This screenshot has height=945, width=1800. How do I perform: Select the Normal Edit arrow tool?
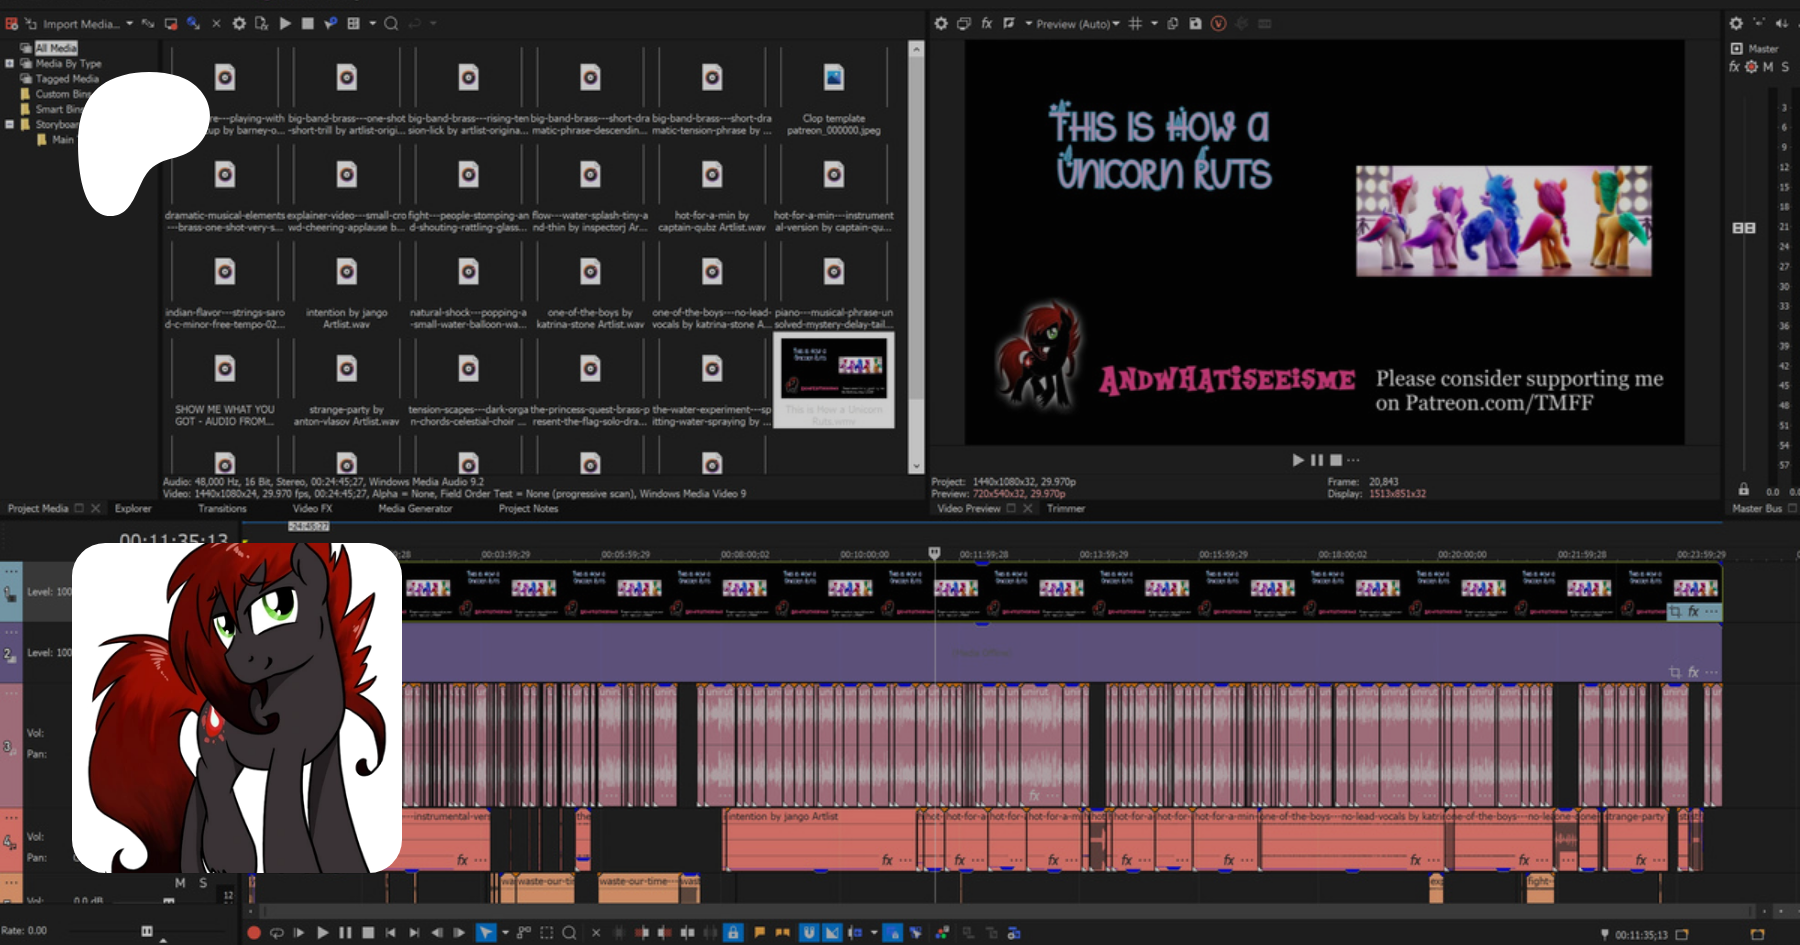point(486,933)
